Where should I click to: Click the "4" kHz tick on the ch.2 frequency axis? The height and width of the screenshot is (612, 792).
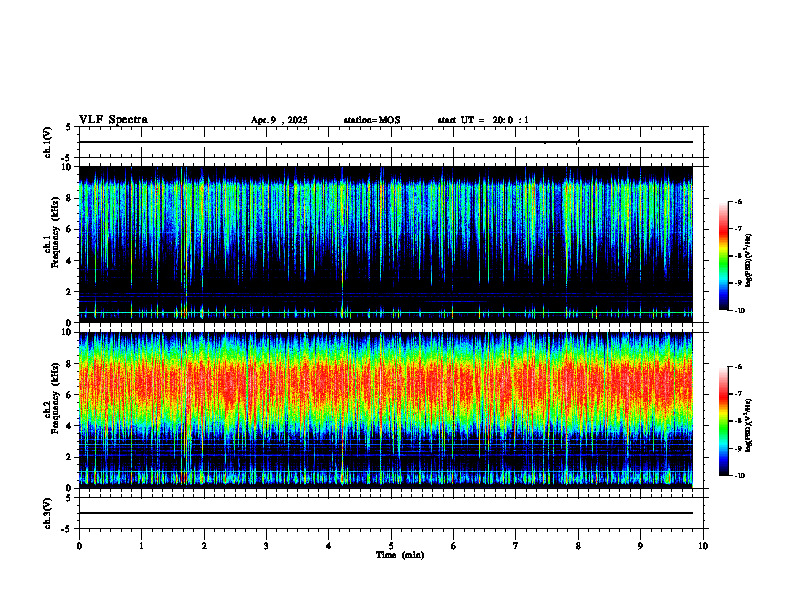coord(70,426)
